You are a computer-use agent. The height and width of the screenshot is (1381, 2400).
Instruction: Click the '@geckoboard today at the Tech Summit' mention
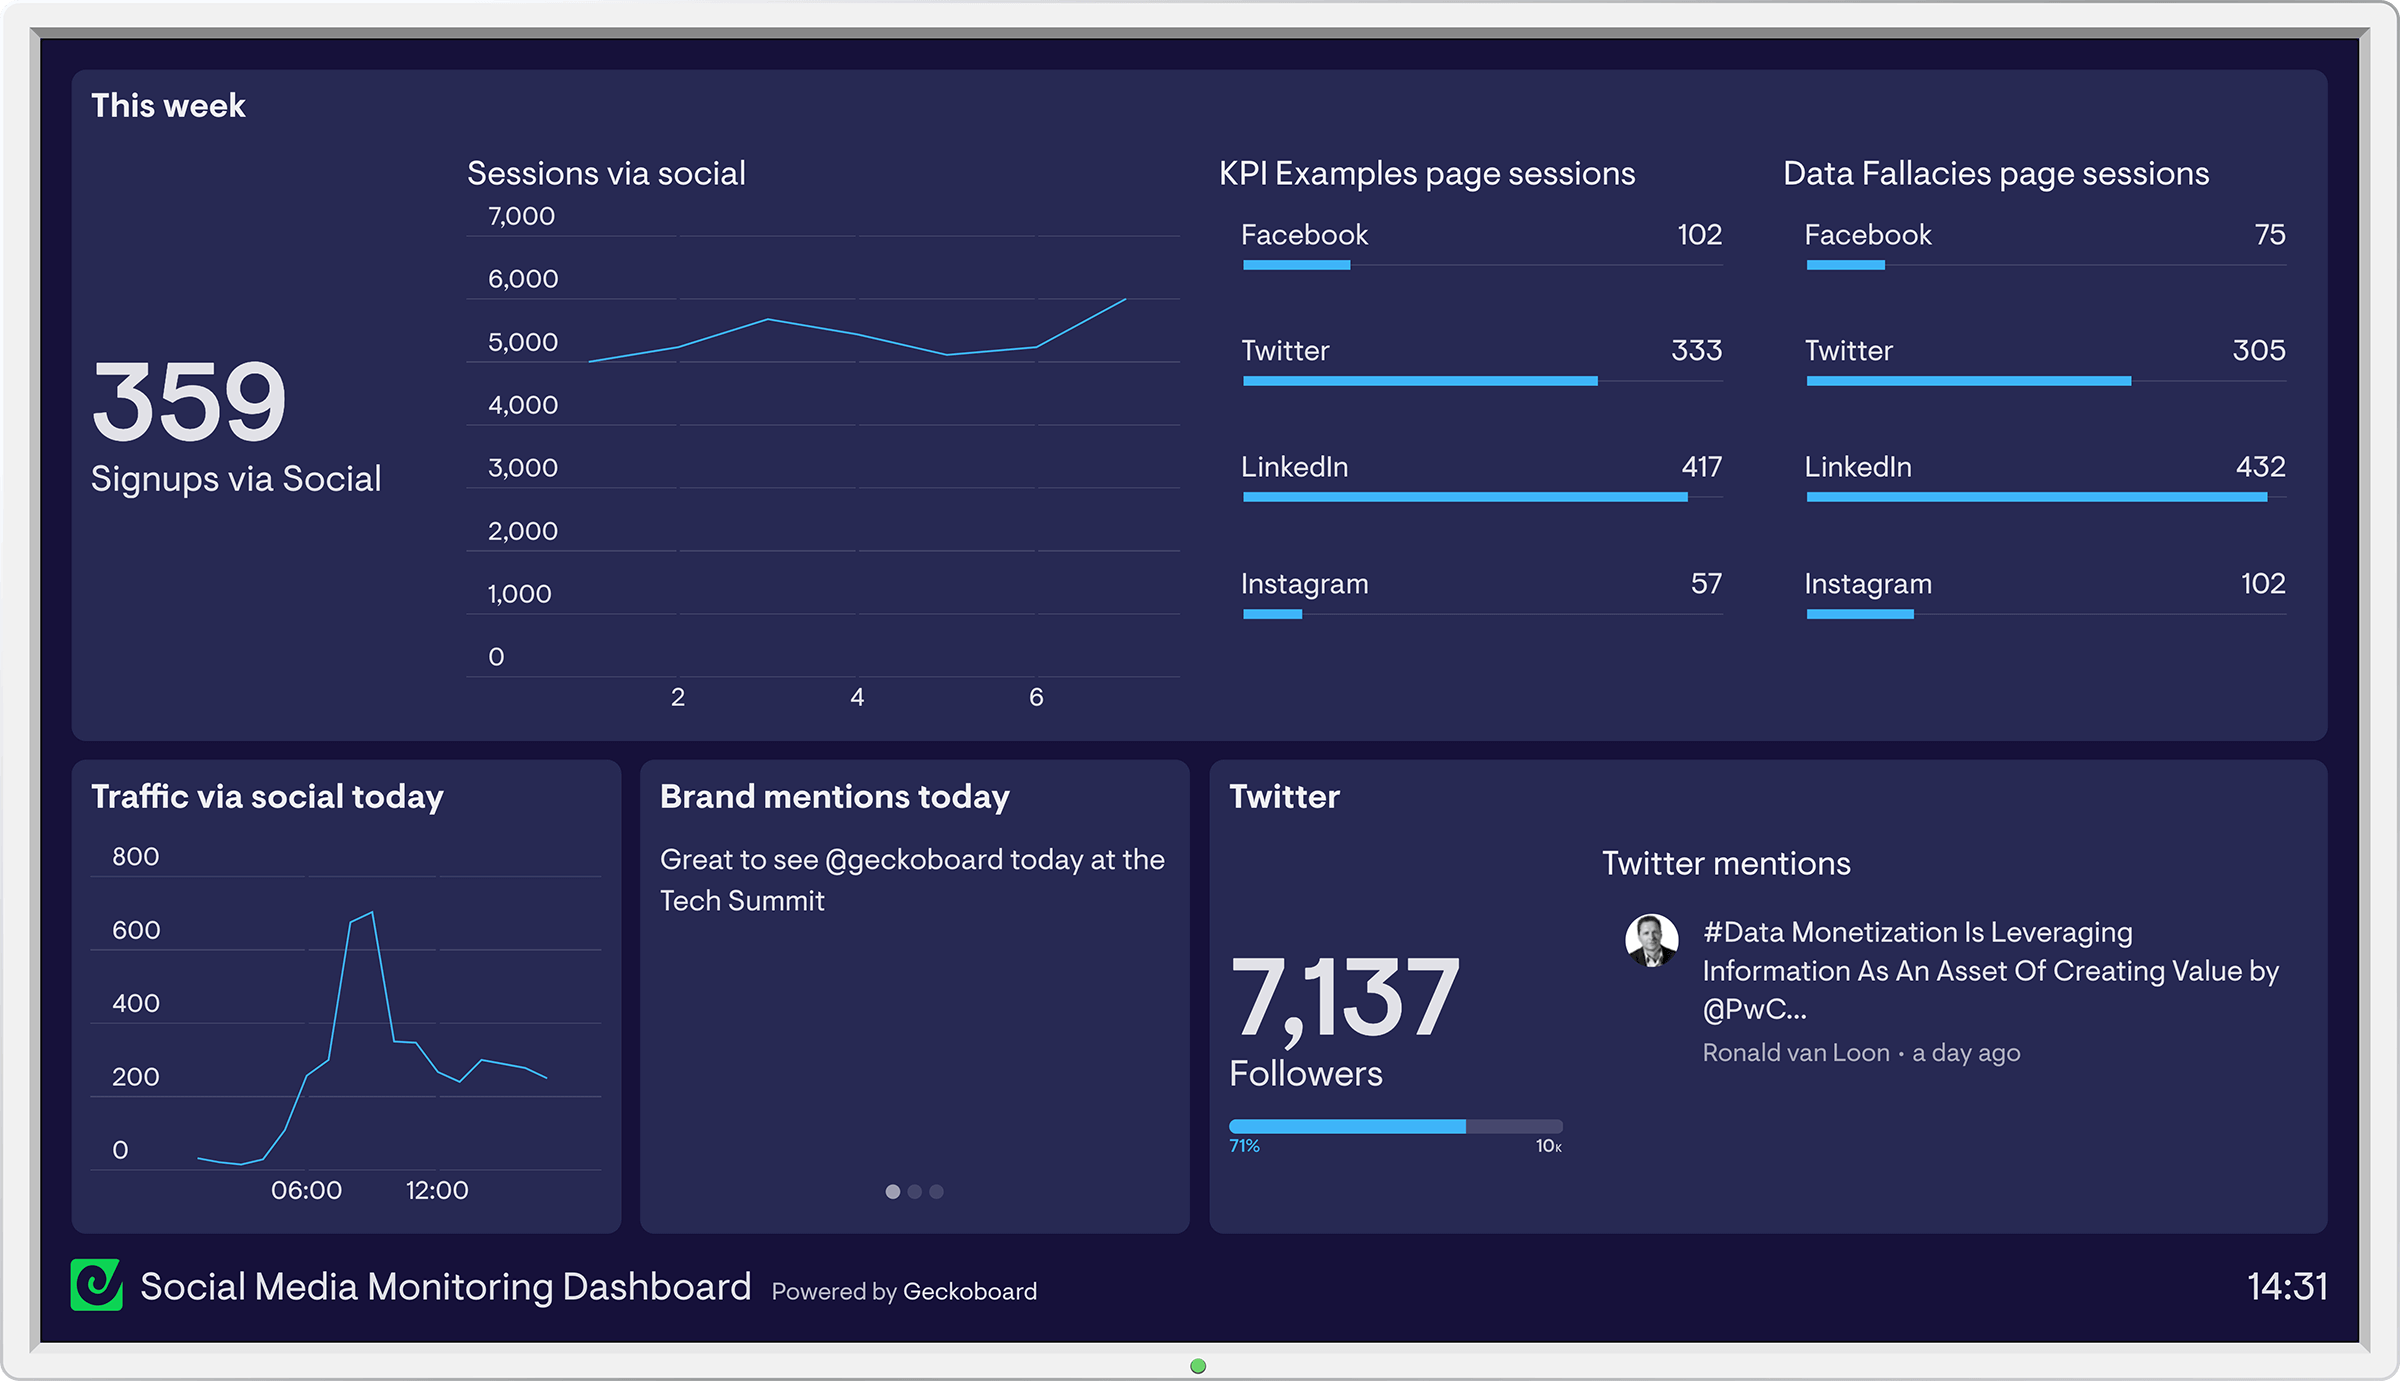(912, 880)
